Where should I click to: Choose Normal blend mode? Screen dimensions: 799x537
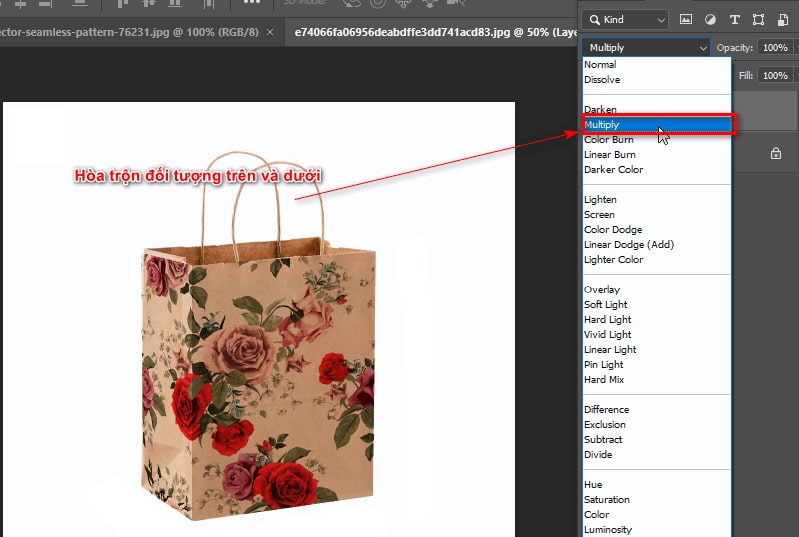coord(657,65)
